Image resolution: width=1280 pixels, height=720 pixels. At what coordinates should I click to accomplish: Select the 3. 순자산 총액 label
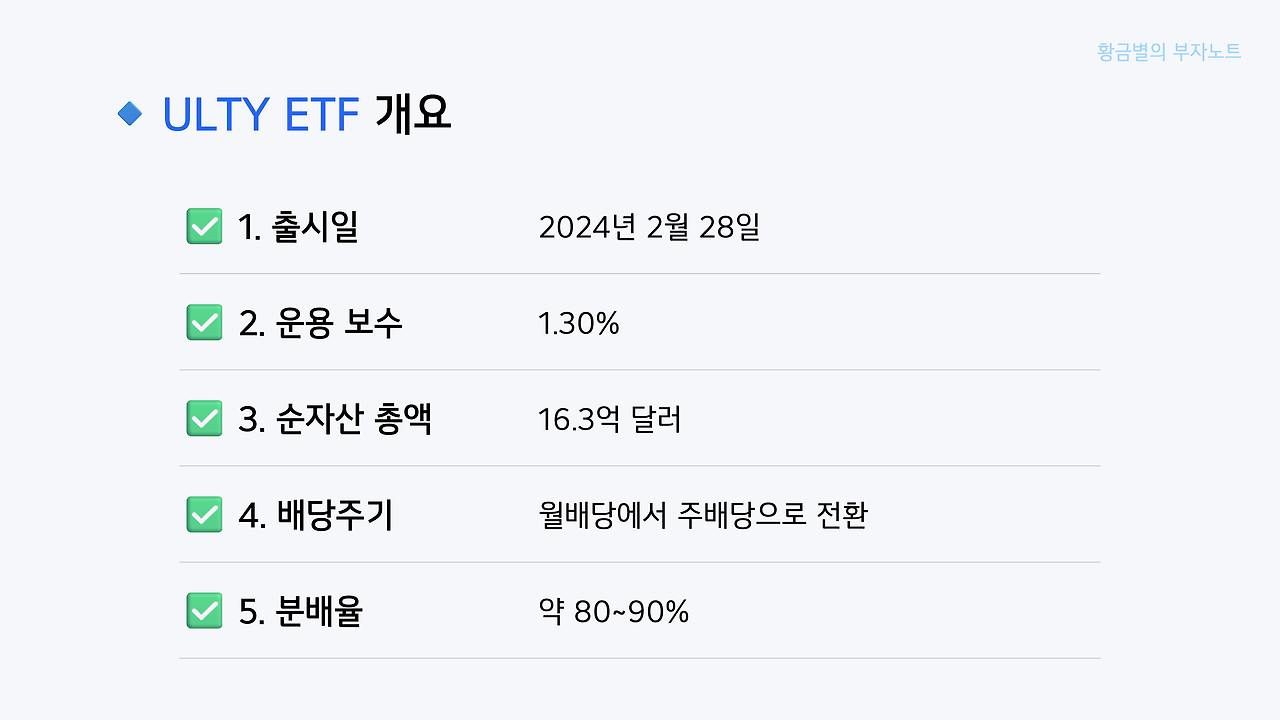(x=335, y=420)
